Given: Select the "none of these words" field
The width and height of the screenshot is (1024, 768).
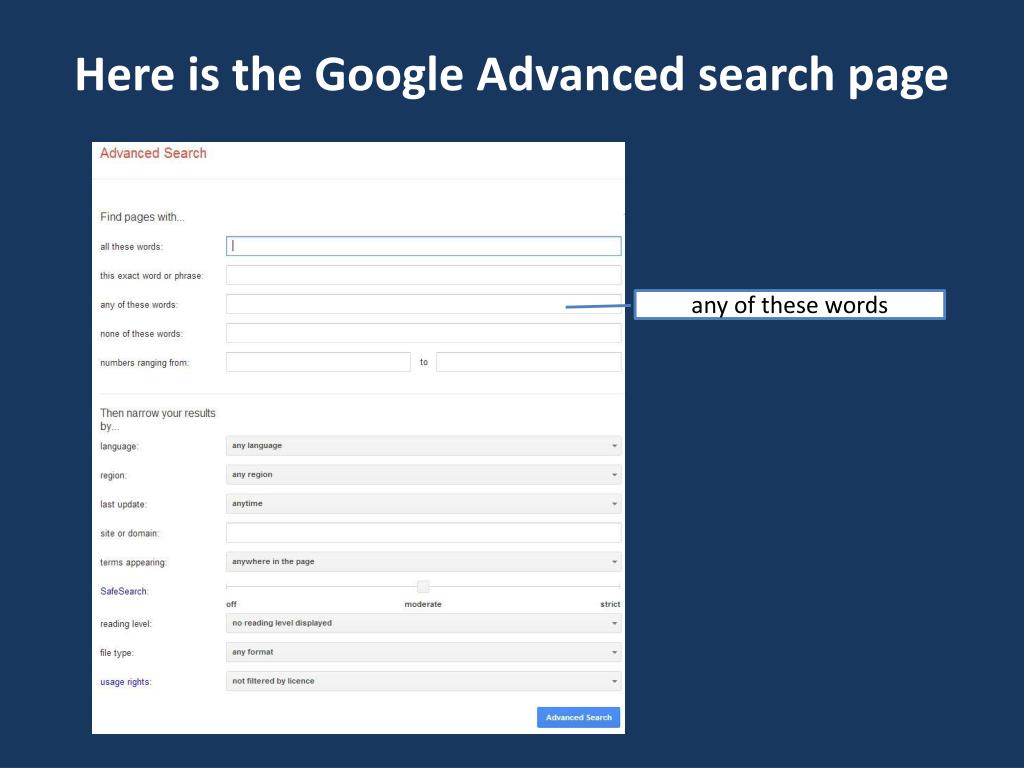Looking at the screenshot, I should (423, 333).
